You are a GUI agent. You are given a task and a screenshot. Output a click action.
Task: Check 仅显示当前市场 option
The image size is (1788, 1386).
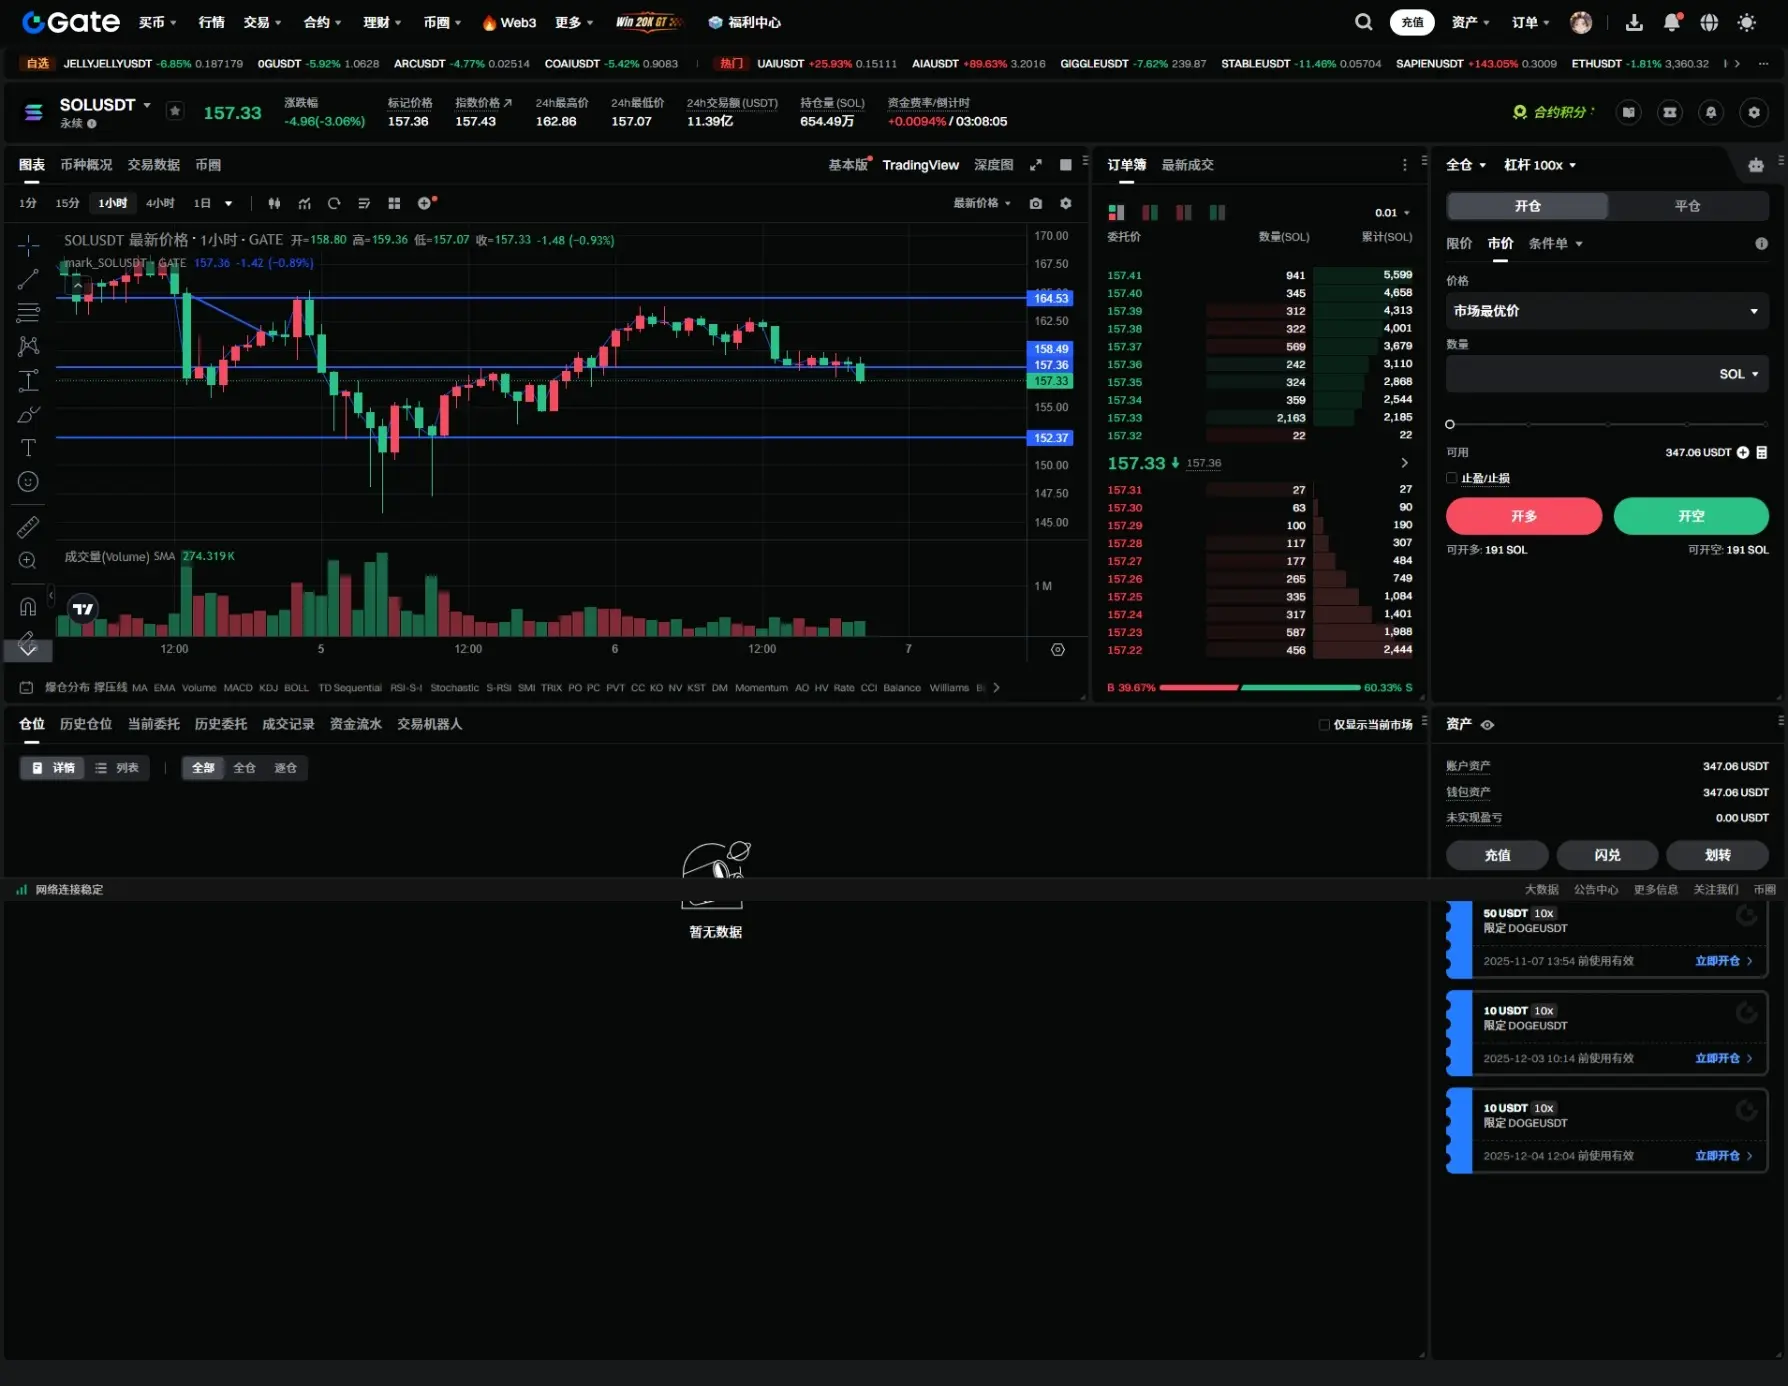click(x=1324, y=724)
